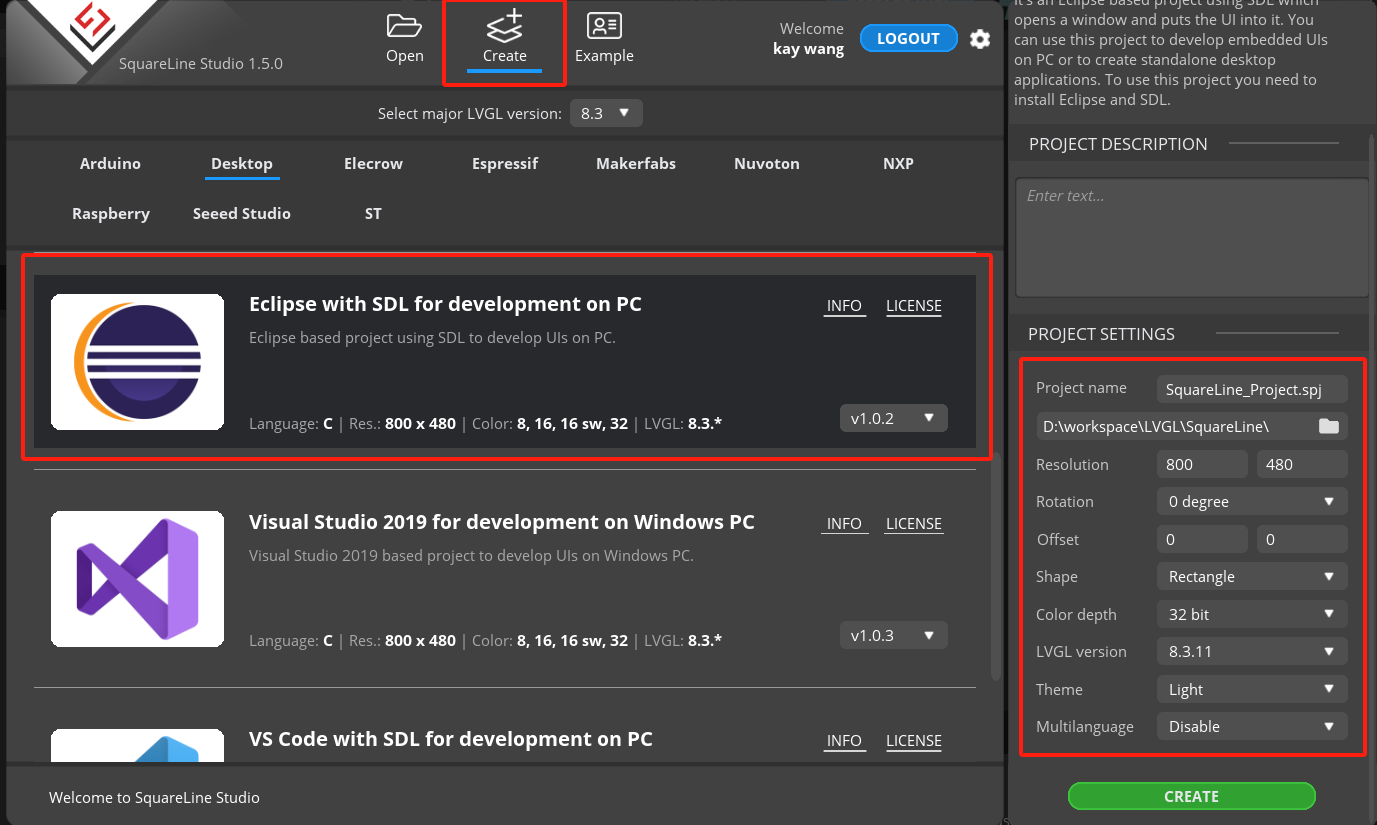
Task: Open settings with the gear icon
Action: [x=980, y=39]
